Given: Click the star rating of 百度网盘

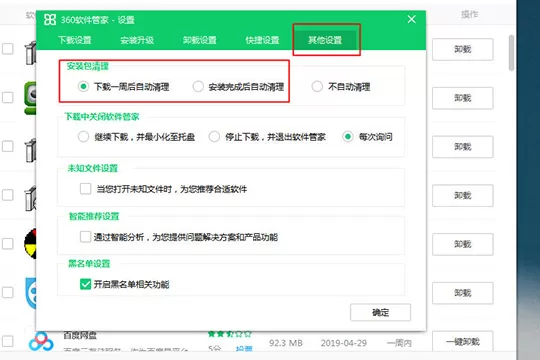Looking at the screenshot, I should (230, 334).
